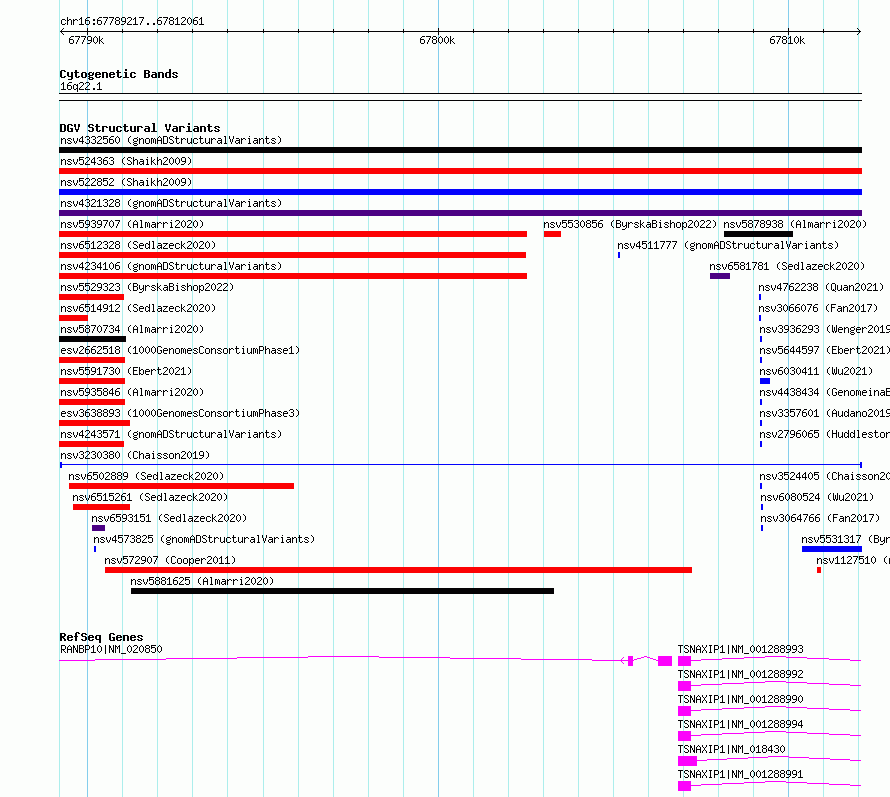Select nsv5529323 (ByrskaBishop2022) label
890x797 pixels.
pos(147,287)
